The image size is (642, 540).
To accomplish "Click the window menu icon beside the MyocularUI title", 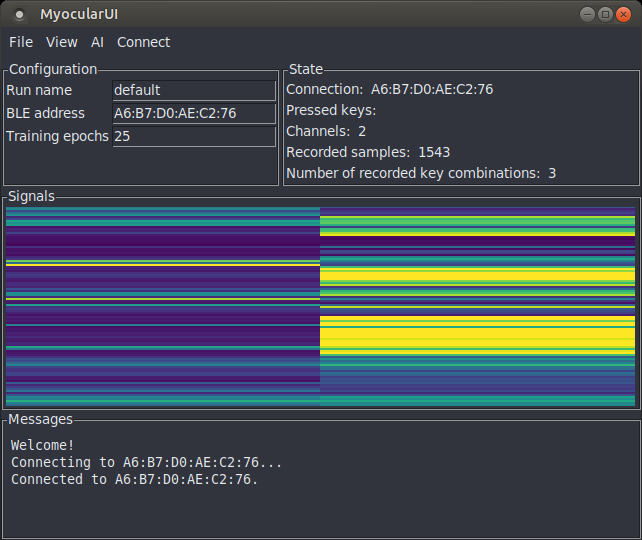I will pyautogui.click(x=19, y=15).
